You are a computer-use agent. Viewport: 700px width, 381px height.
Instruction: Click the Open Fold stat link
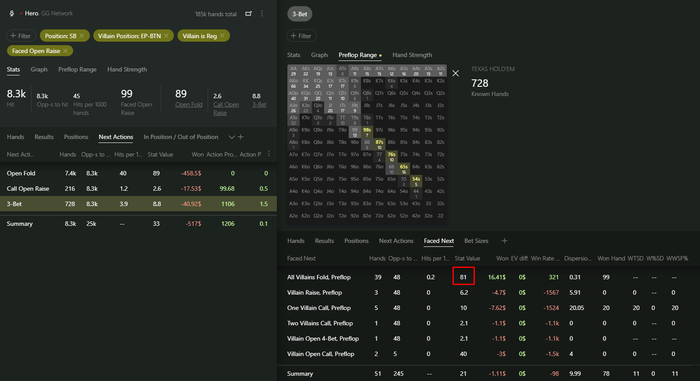[x=188, y=105]
